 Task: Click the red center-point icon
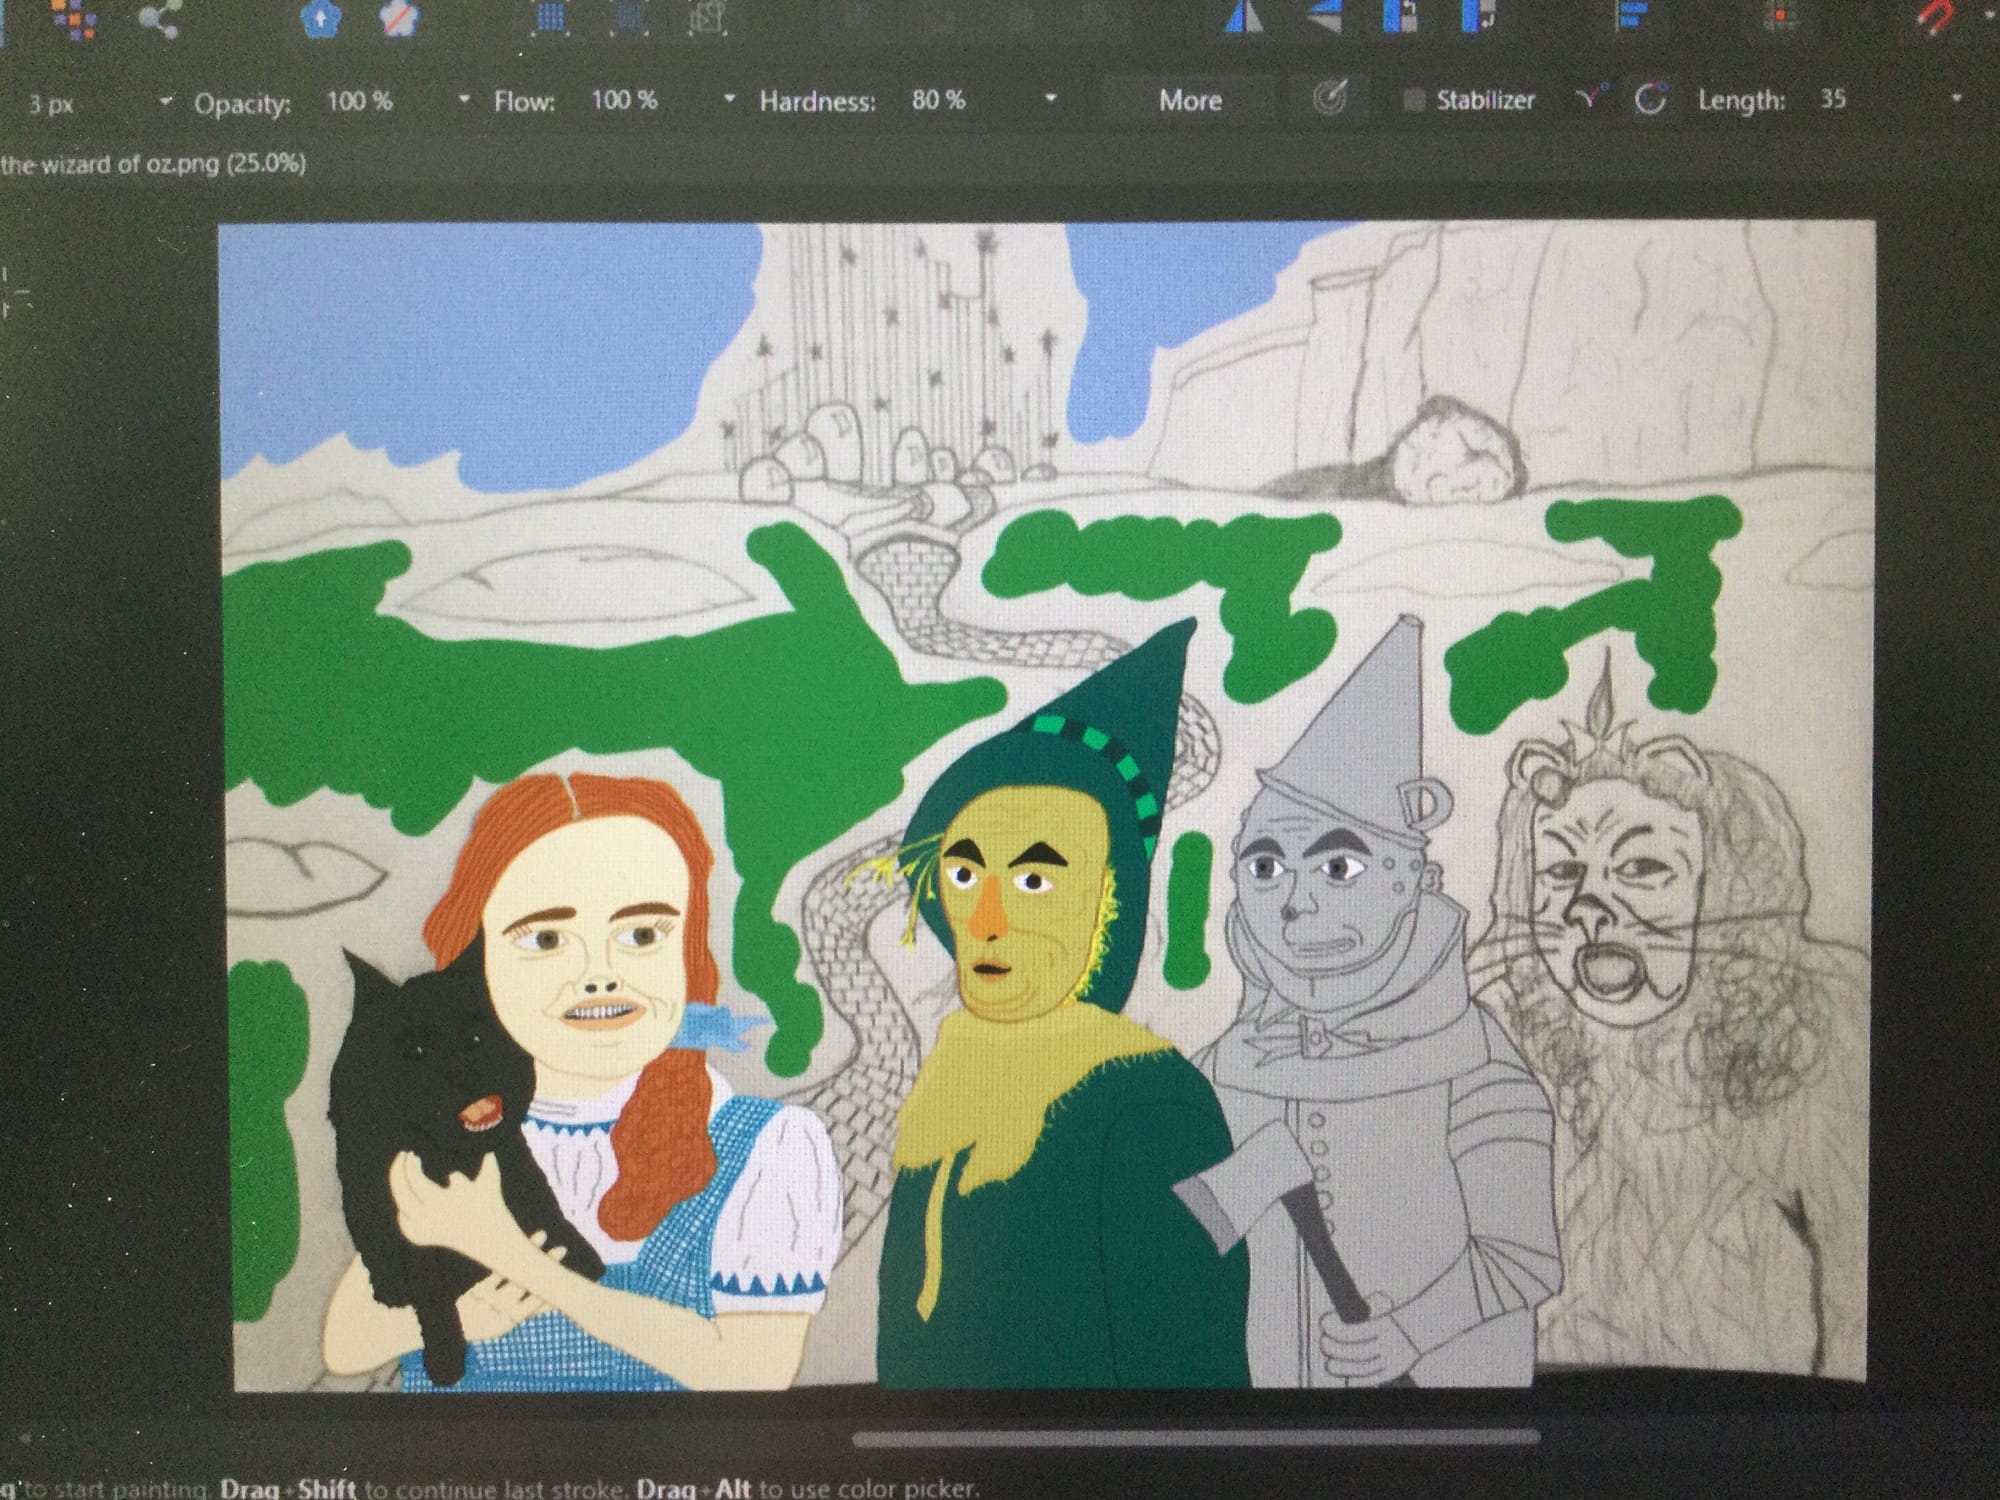coord(1781,18)
